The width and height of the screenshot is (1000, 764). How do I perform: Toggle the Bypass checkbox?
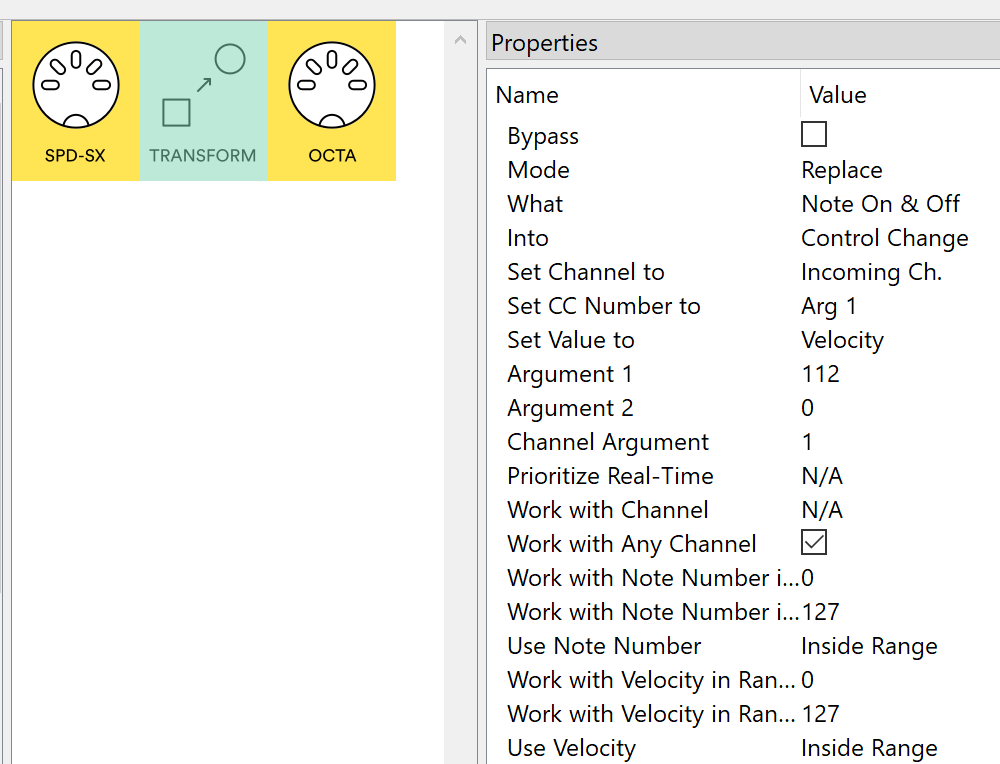point(814,135)
